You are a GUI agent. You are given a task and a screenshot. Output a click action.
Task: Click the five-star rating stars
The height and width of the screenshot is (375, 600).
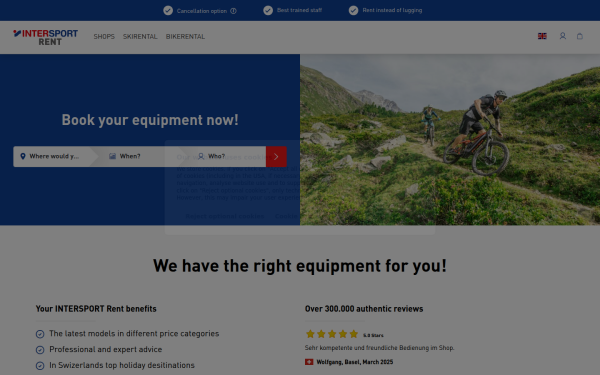coord(332,334)
